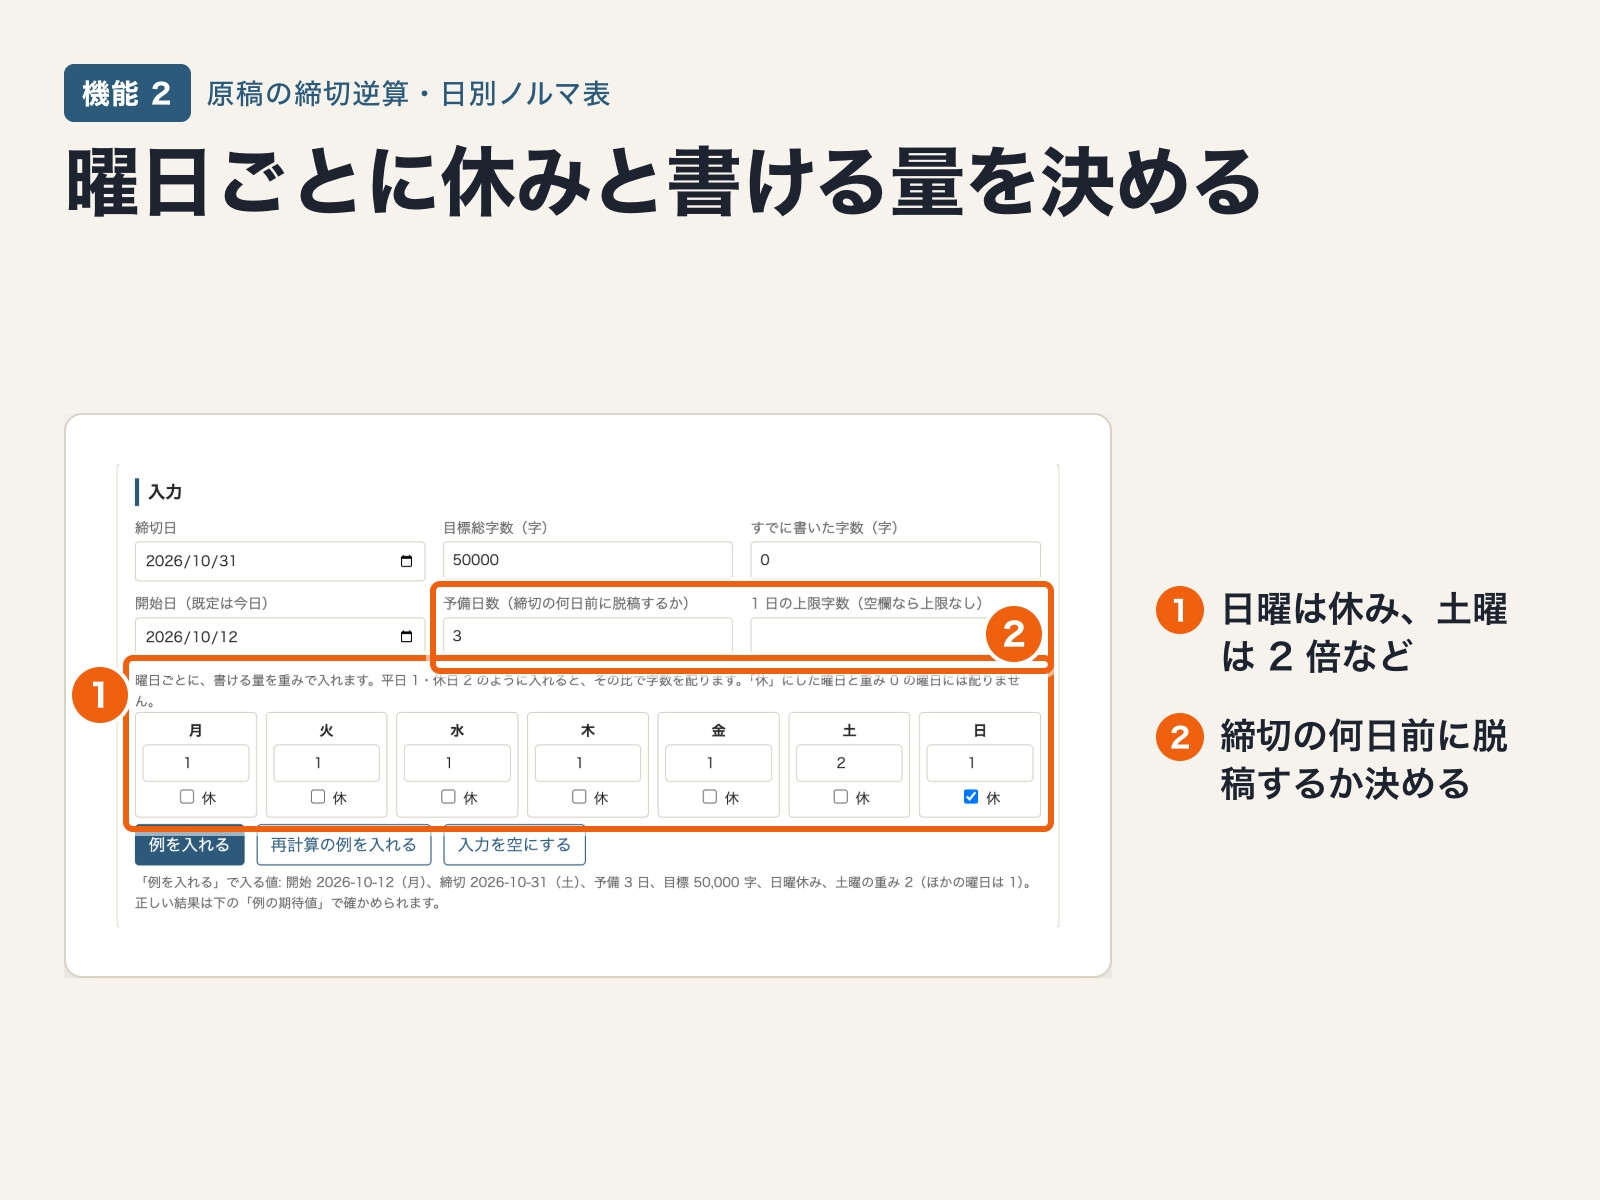Click the すでに書いた字数 field showing 0
The width and height of the screenshot is (1600, 1200).
pos(896,560)
